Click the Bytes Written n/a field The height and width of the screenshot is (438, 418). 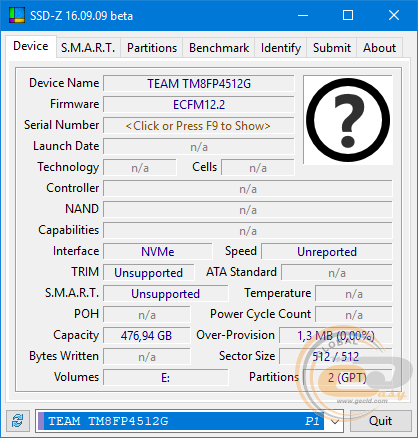click(x=147, y=357)
